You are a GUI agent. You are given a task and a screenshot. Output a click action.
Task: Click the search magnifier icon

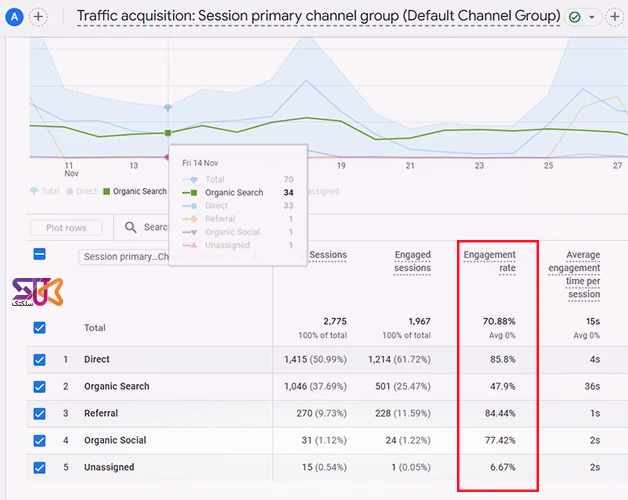click(x=131, y=227)
